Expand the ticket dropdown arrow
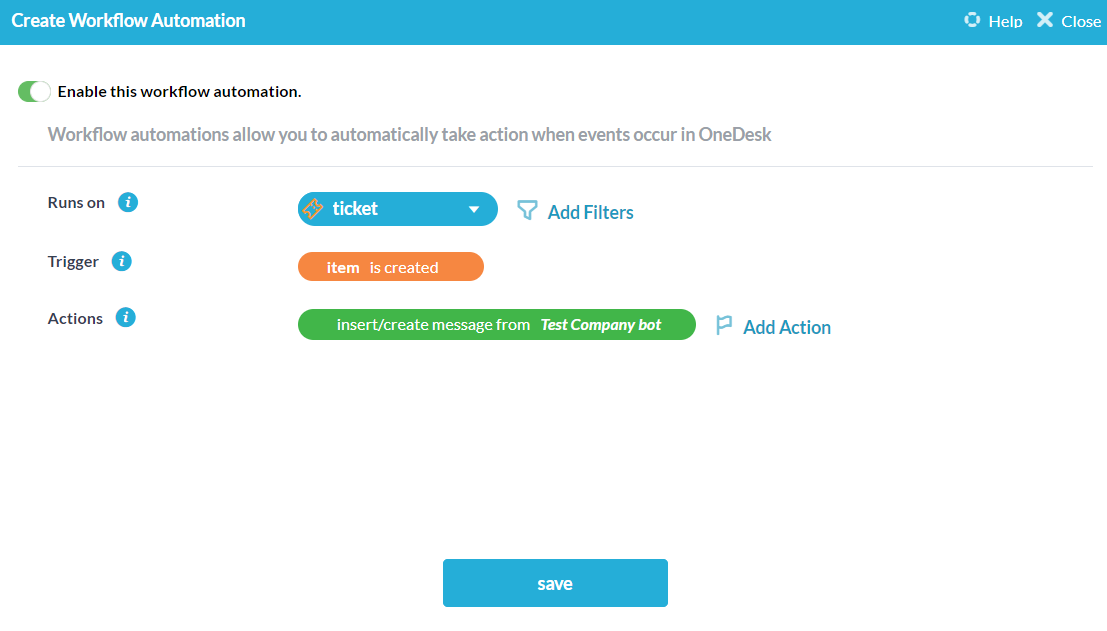Image resolution: width=1107 pixels, height=631 pixels. [x=474, y=209]
